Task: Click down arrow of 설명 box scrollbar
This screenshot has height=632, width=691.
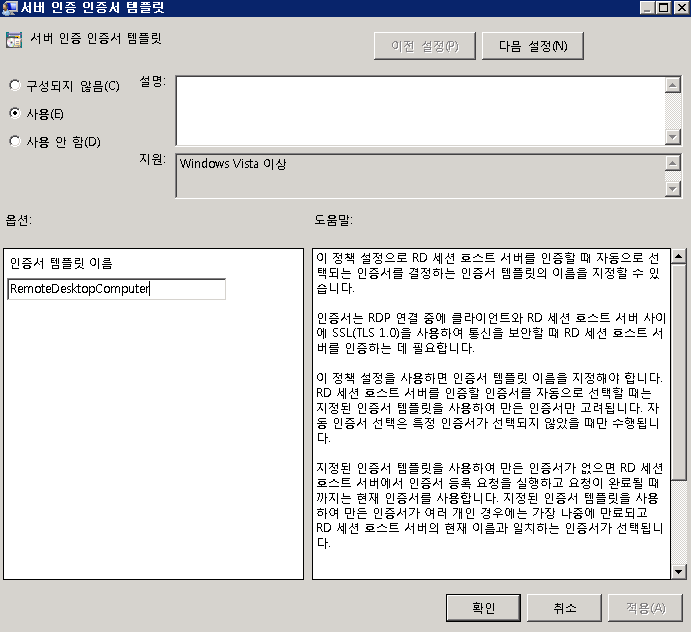Action: point(672,137)
